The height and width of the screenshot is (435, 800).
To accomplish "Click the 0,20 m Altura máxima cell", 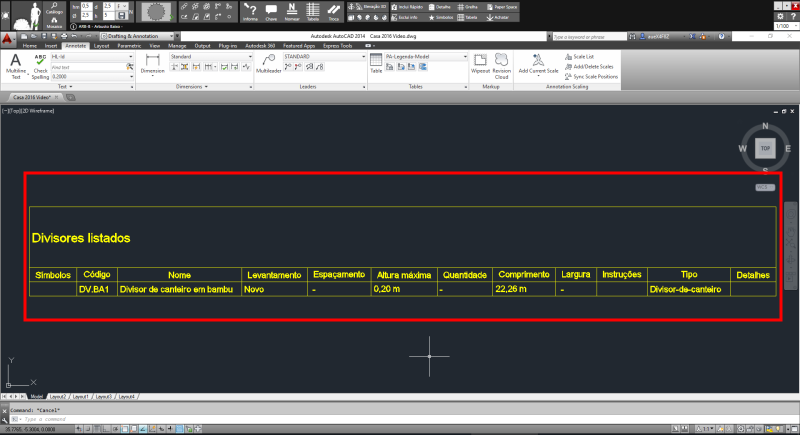I will pos(404,289).
